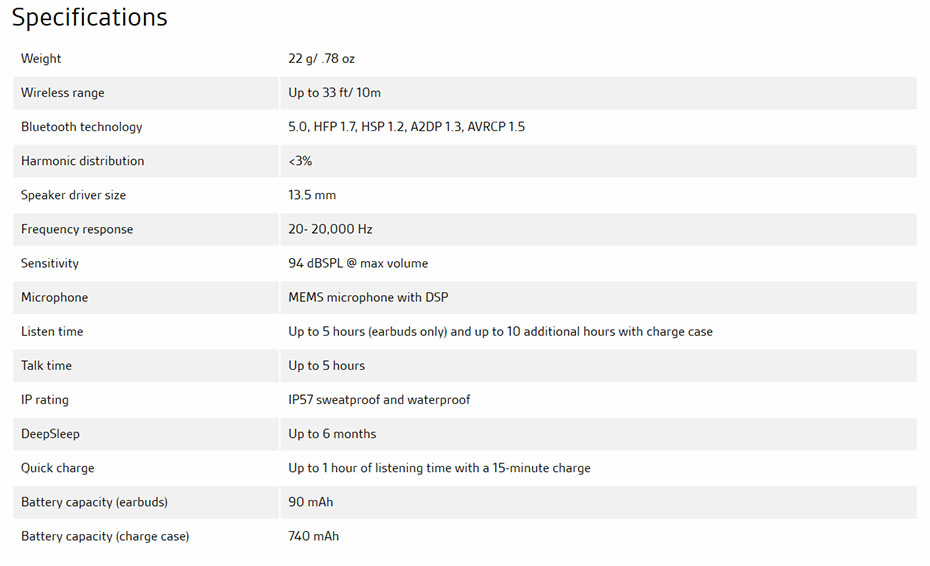Click the Quick charge 15-minute charge description
The image size is (930, 566).
coord(439,468)
